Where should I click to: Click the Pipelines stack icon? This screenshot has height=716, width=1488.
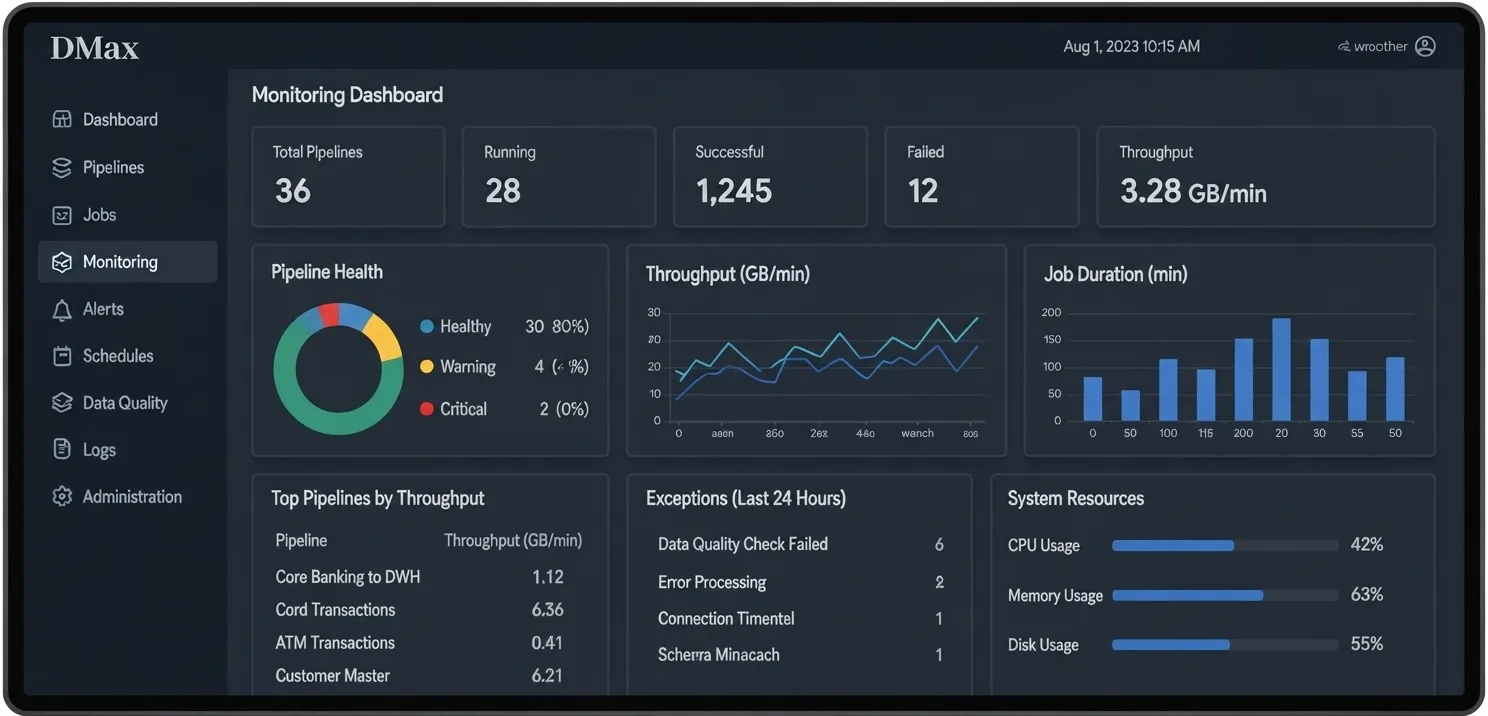coord(62,167)
